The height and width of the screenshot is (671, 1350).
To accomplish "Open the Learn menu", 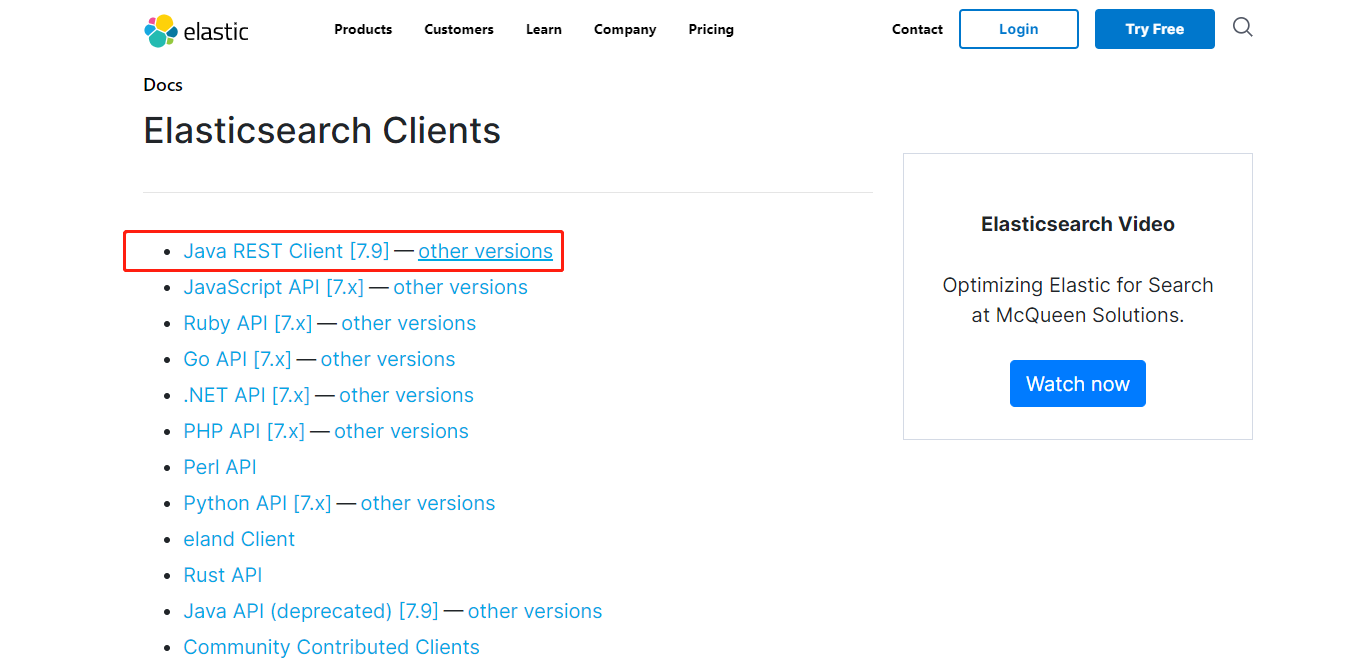I will [544, 29].
